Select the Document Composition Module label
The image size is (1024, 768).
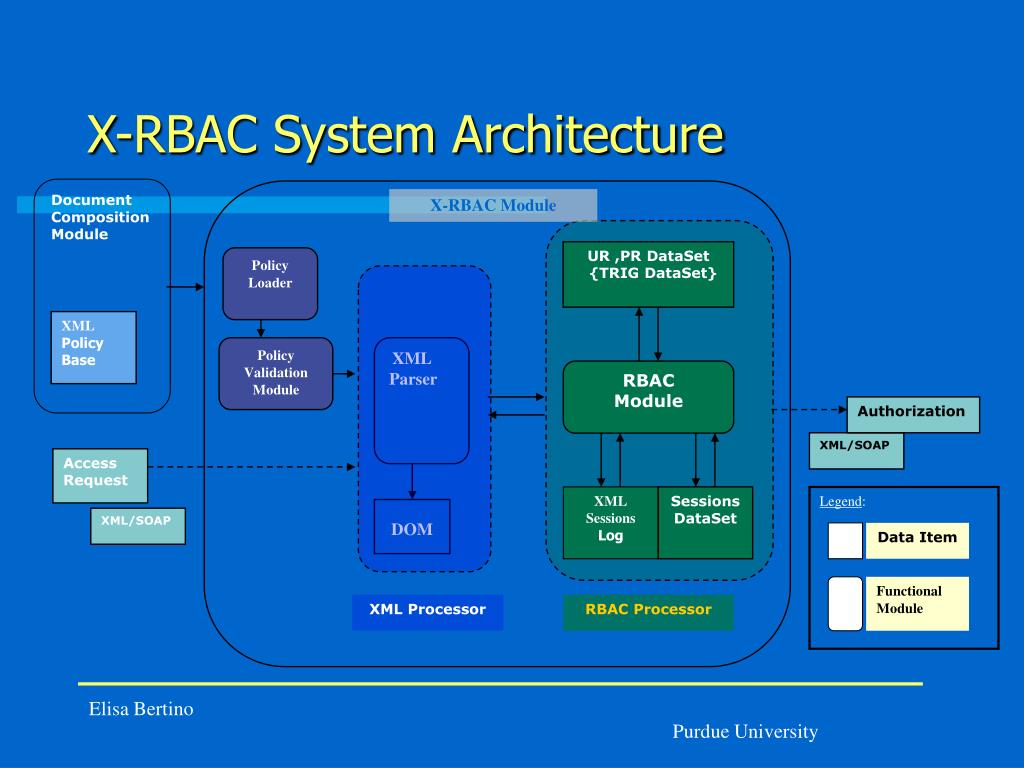(100, 217)
